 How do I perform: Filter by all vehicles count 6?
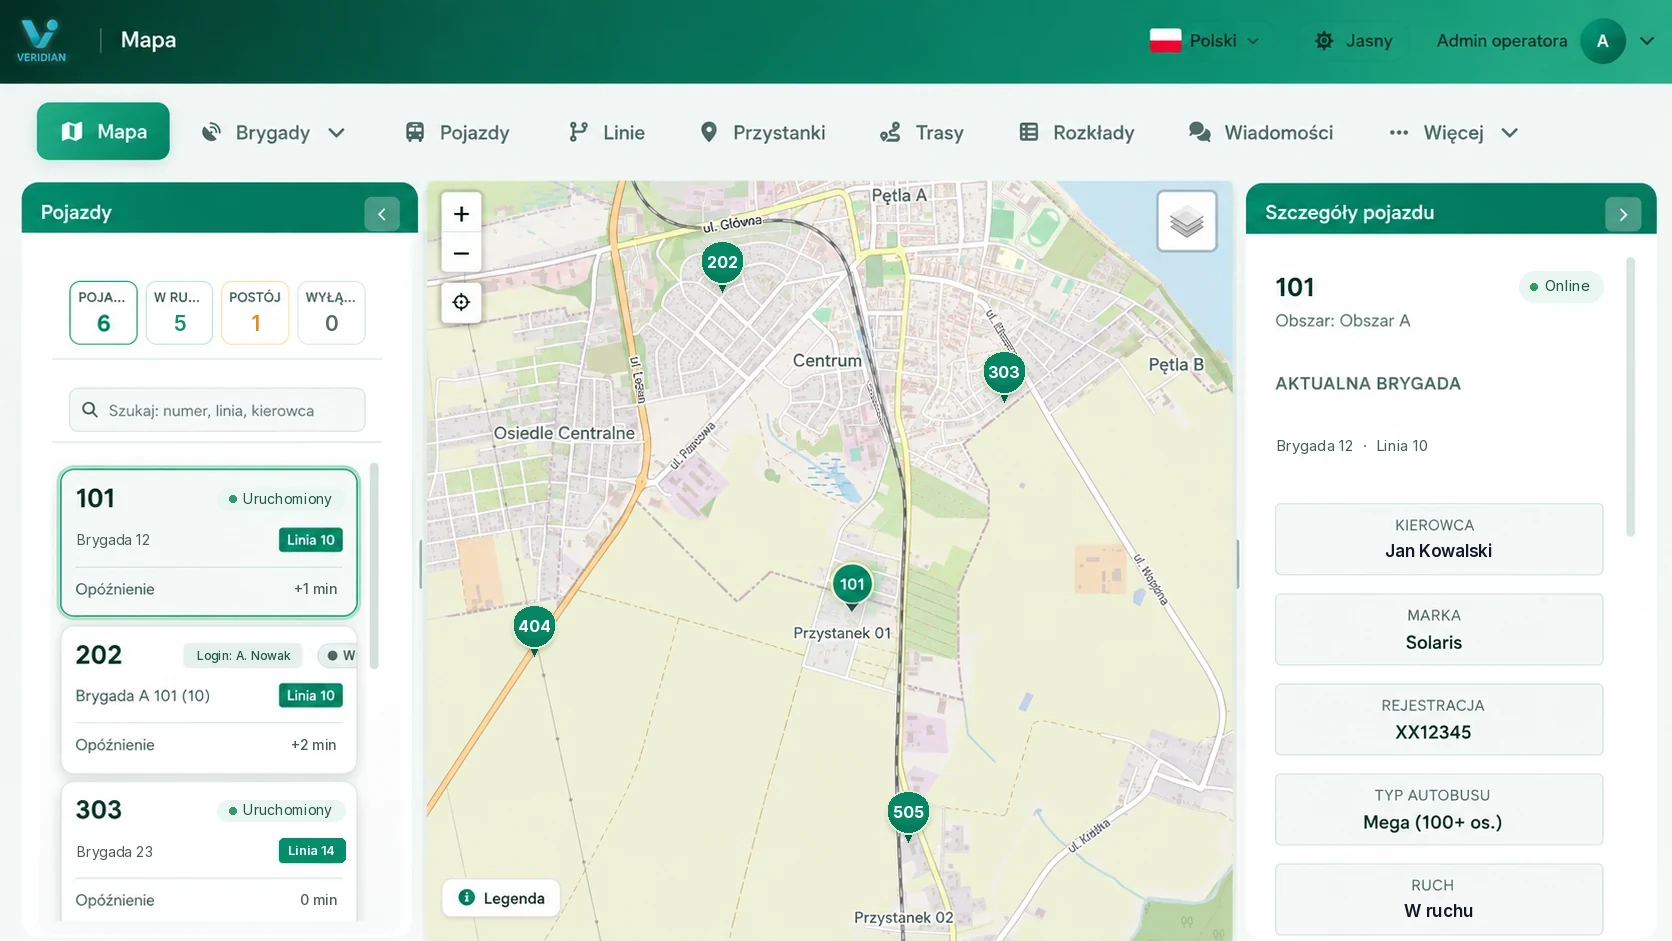(x=103, y=313)
